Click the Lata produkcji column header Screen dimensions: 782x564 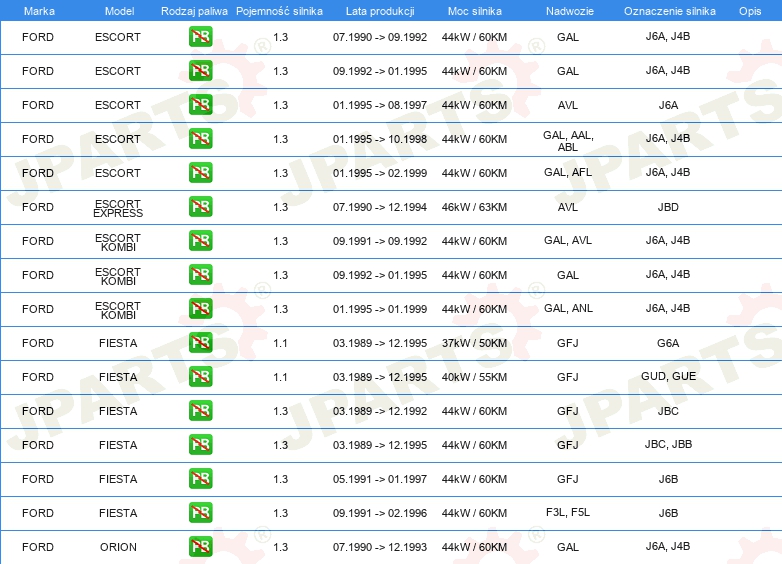point(380,11)
